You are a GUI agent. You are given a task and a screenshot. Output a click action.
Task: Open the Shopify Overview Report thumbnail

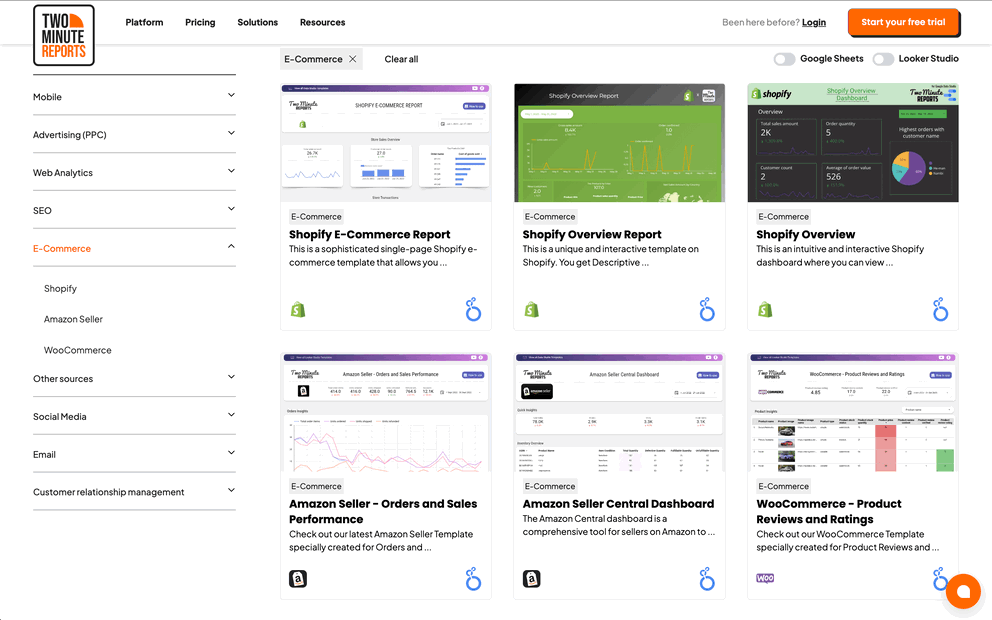click(x=619, y=142)
